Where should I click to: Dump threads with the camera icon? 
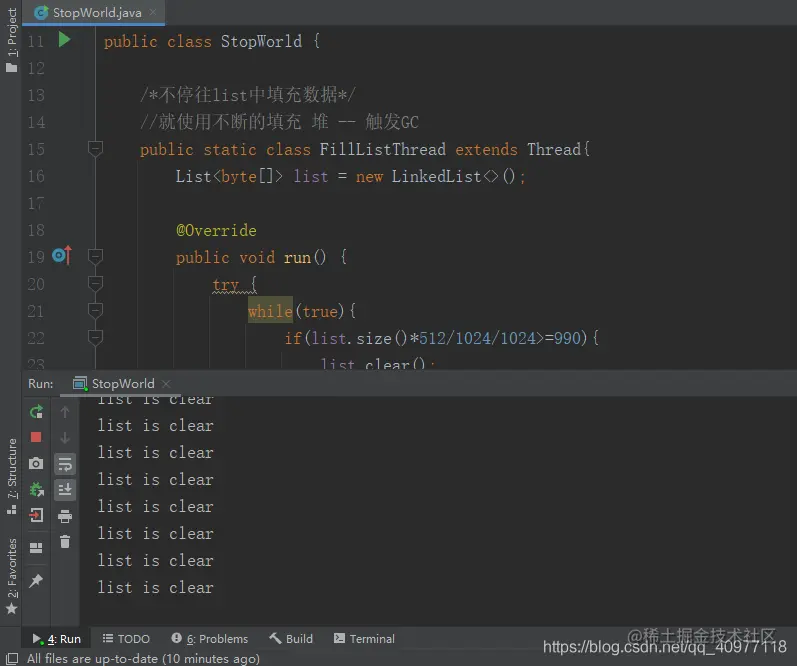point(36,463)
